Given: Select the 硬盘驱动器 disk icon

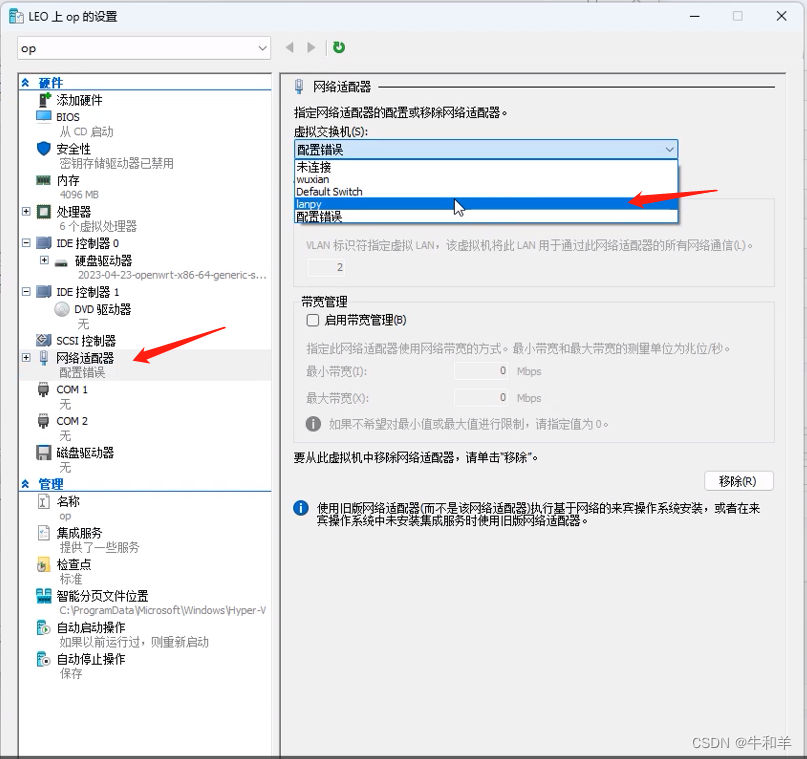Looking at the screenshot, I should pyautogui.click(x=61, y=263).
